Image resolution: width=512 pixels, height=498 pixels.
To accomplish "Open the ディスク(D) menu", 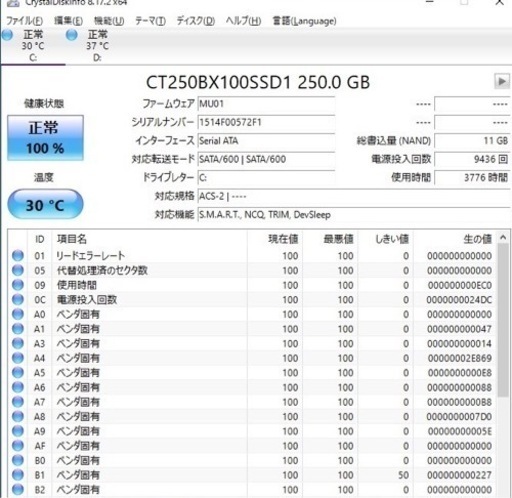I will point(196,21).
